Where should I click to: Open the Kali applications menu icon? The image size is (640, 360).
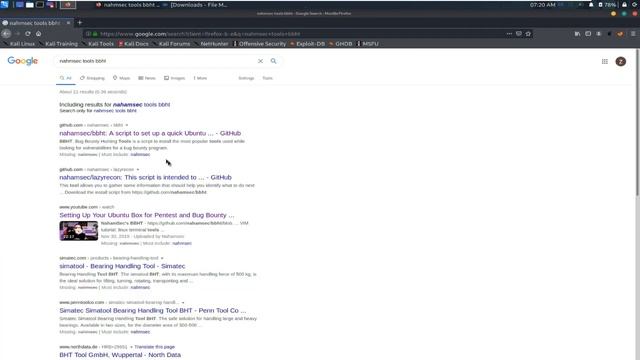(x=4, y=4)
